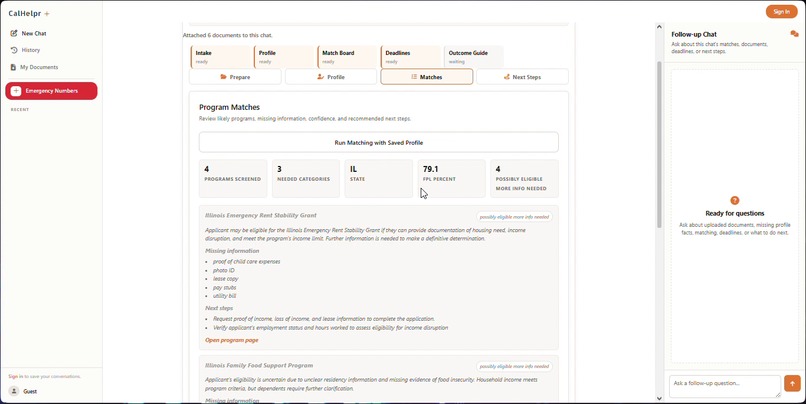
Task: Click the 'photo ID' list item
Action: (x=224, y=270)
